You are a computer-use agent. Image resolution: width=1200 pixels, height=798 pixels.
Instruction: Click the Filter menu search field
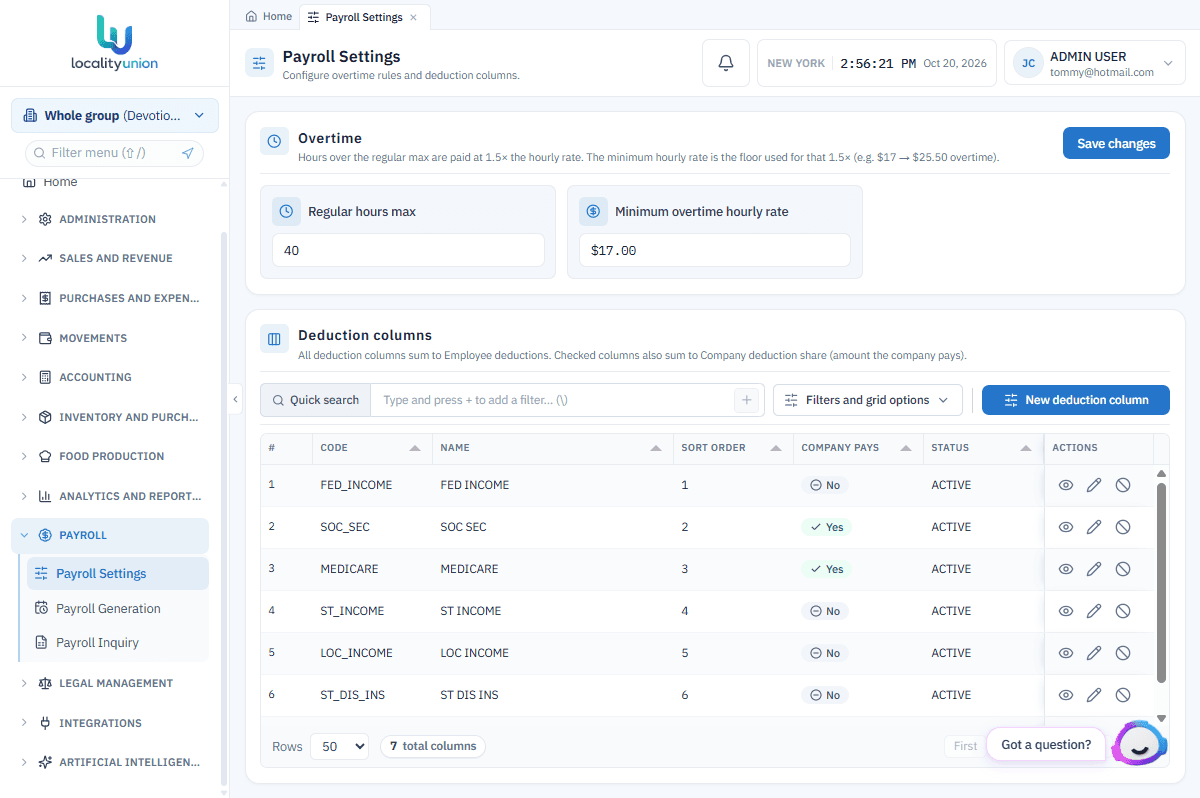click(x=114, y=153)
